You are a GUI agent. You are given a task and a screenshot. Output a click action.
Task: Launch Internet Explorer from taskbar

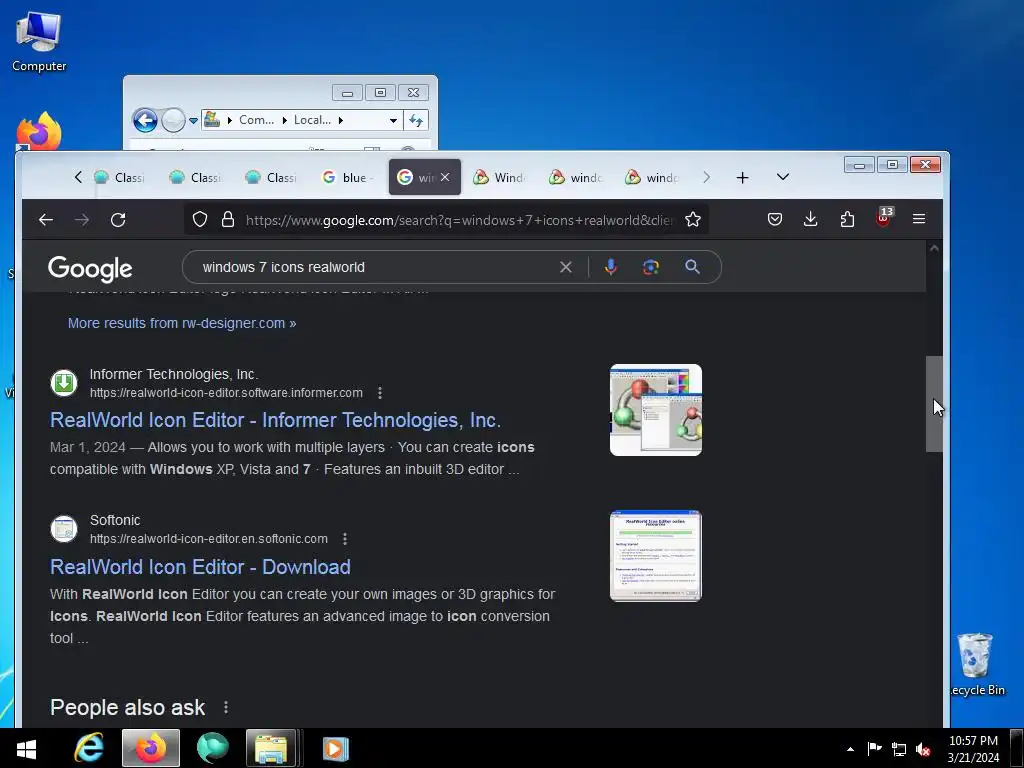point(89,748)
